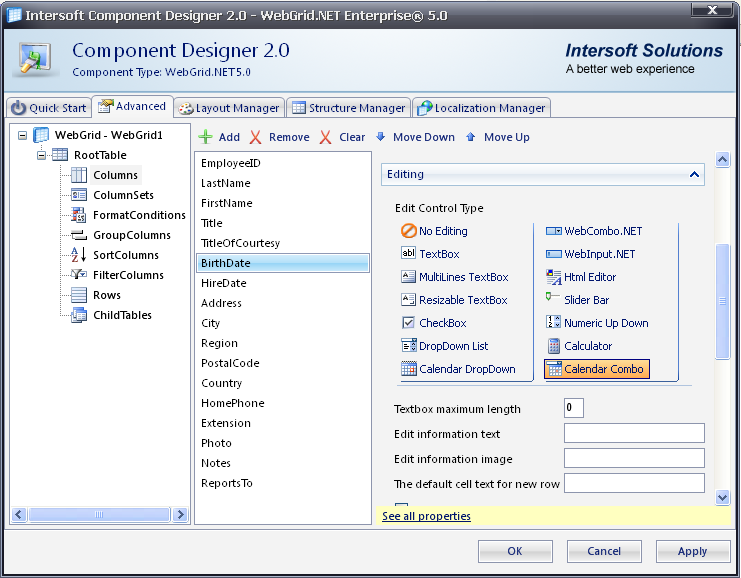741x578 pixels.
Task: Switch to the Advanced tab
Action: (132, 106)
